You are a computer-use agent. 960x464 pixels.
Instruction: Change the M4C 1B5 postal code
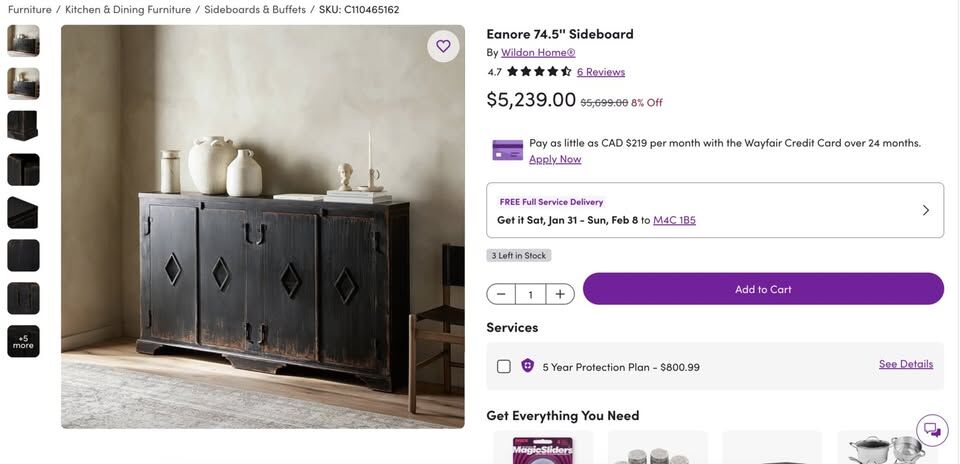click(x=674, y=220)
